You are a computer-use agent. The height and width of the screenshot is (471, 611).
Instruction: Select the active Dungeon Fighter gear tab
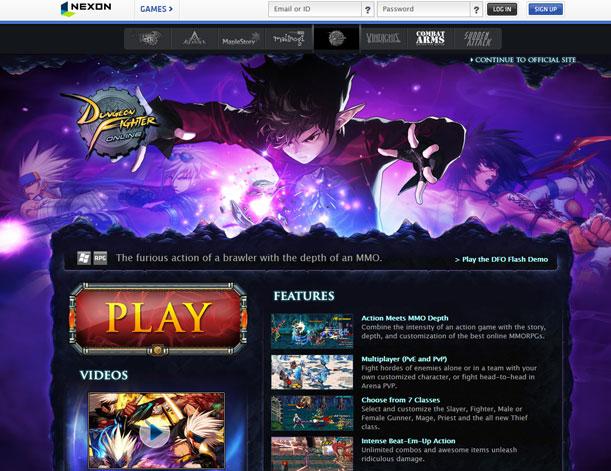[x=337, y=38]
